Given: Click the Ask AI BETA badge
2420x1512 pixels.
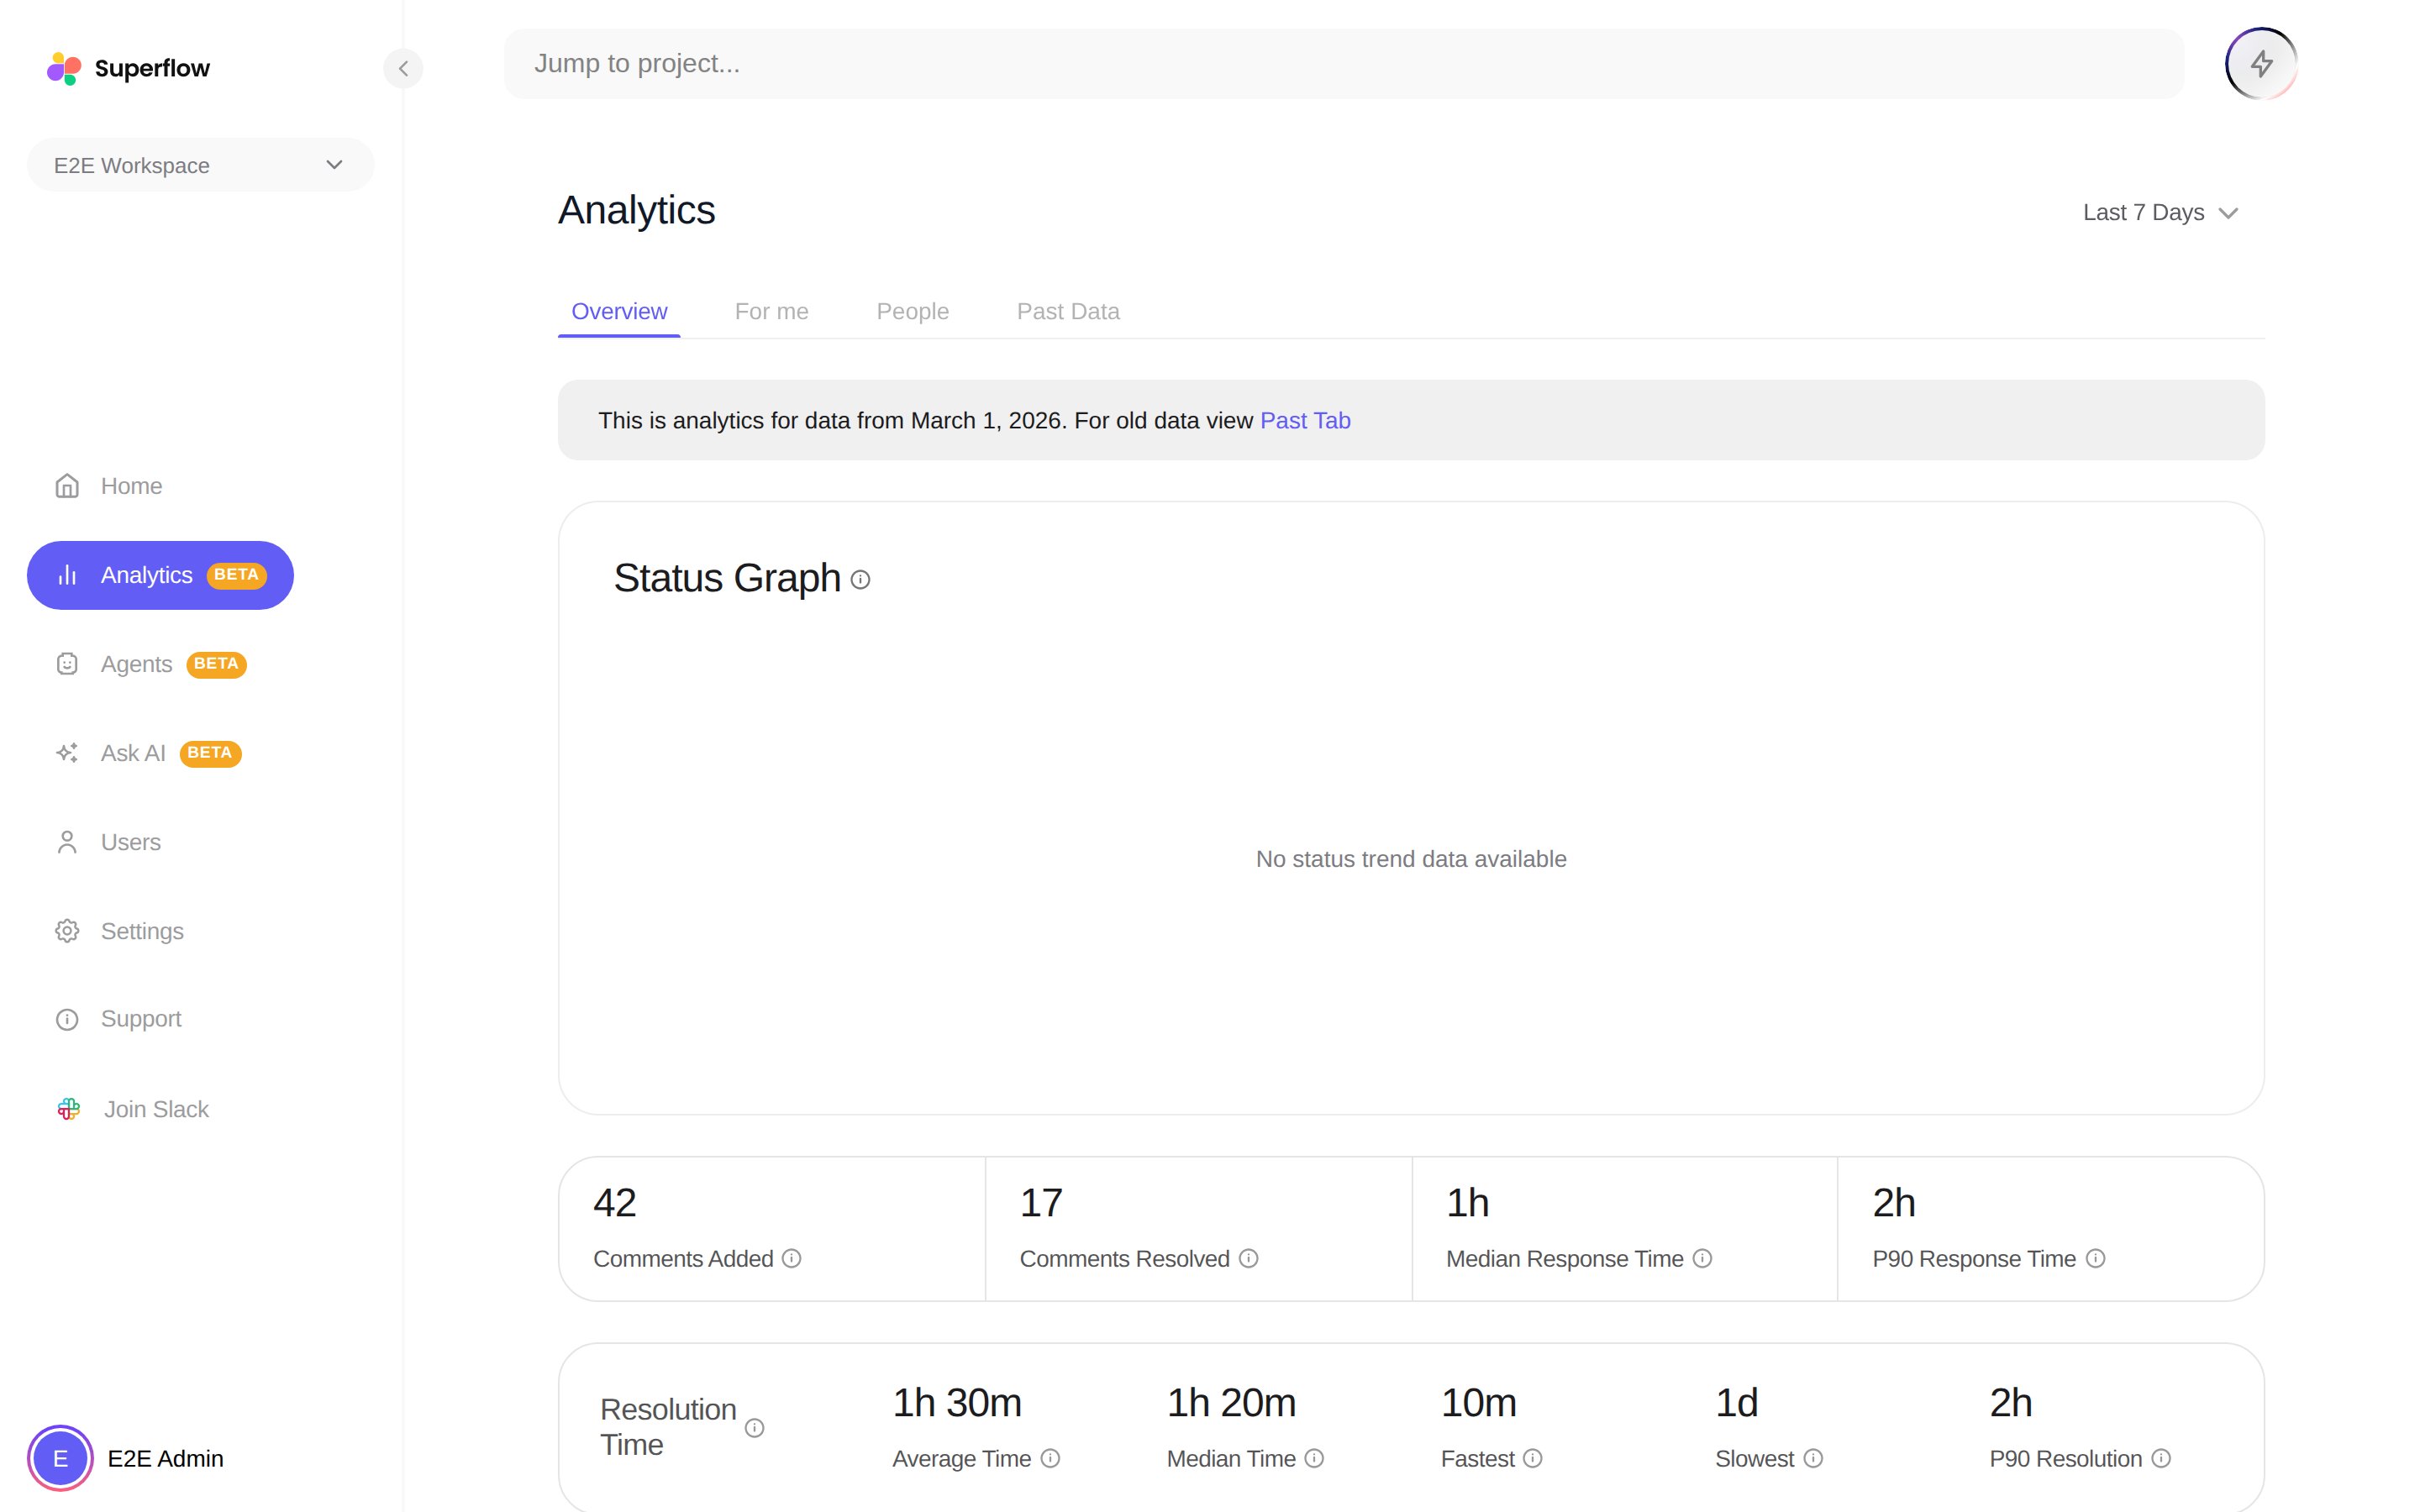Looking at the screenshot, I should click(210, 753).
